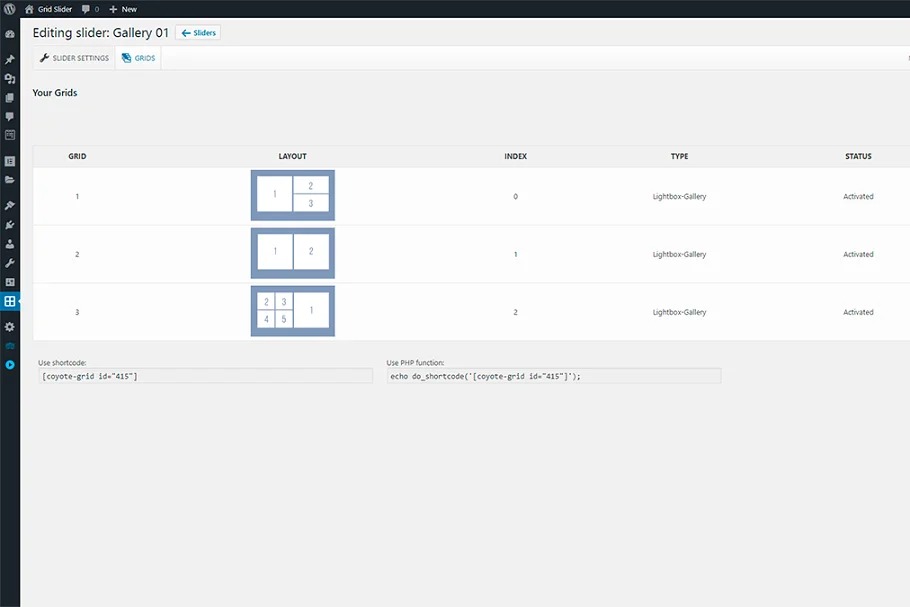
Task: Click the comments bubble in admin bar
Action: pyautogui.click(x=90, y=9)
